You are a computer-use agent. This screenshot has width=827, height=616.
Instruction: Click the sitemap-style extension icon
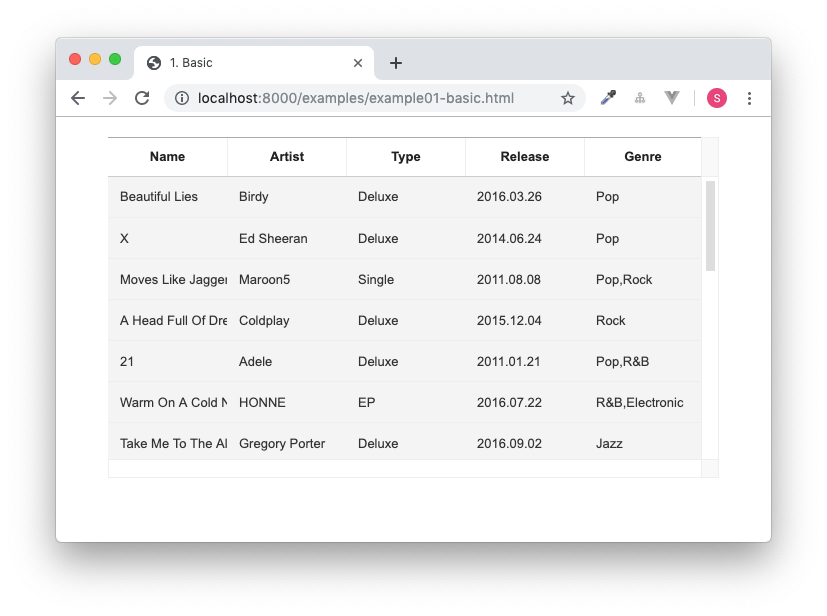click(640, 98)
